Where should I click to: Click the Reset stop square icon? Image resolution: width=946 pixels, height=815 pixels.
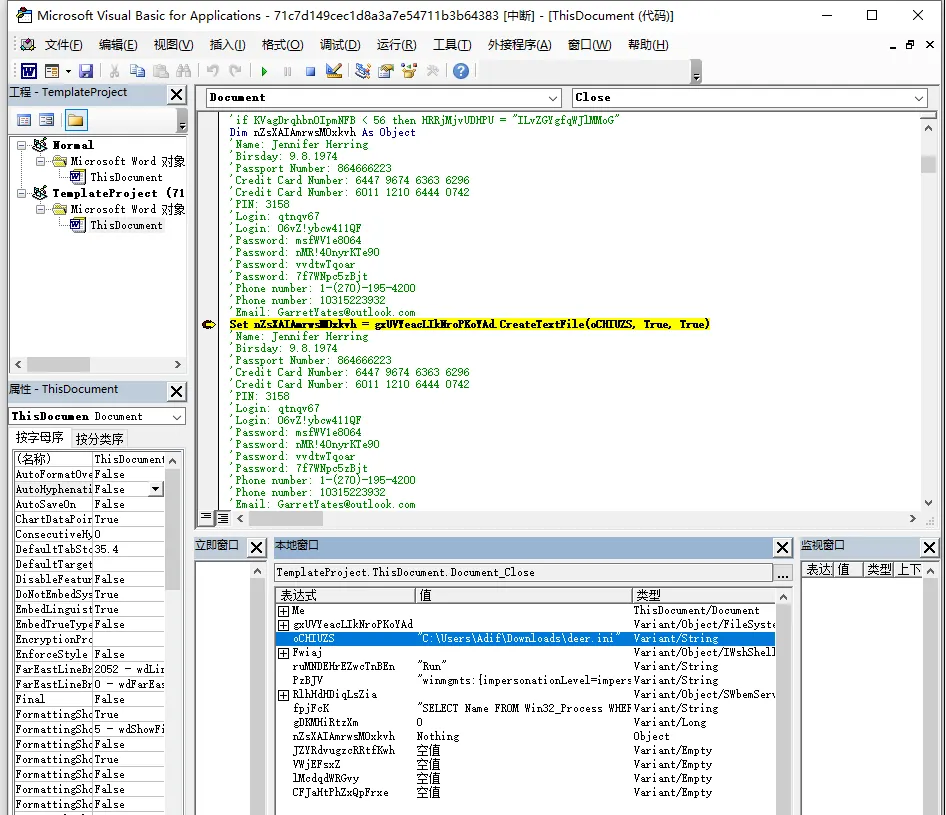[x=310, y=71]
